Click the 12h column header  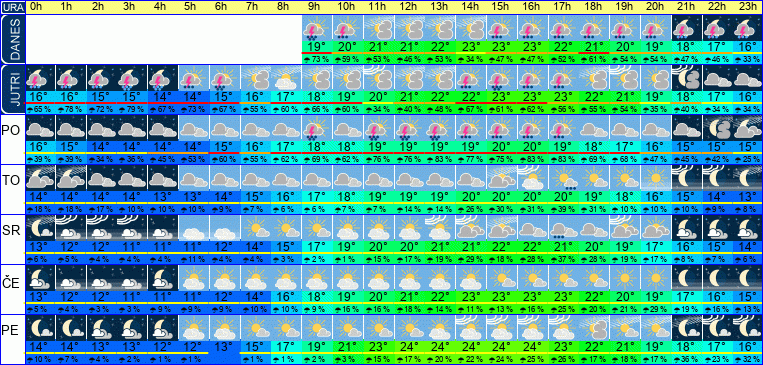pyautogui.click(x=409, y=7)
